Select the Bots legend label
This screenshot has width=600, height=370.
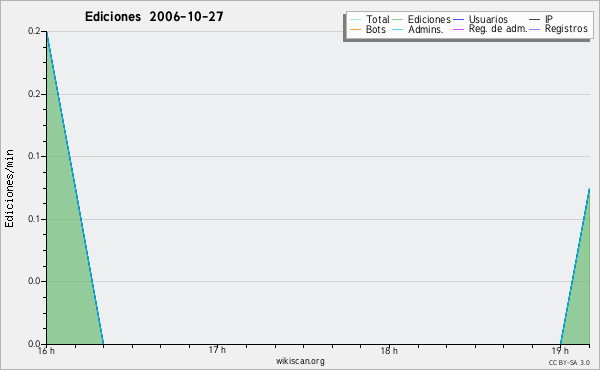pos(376,29)
